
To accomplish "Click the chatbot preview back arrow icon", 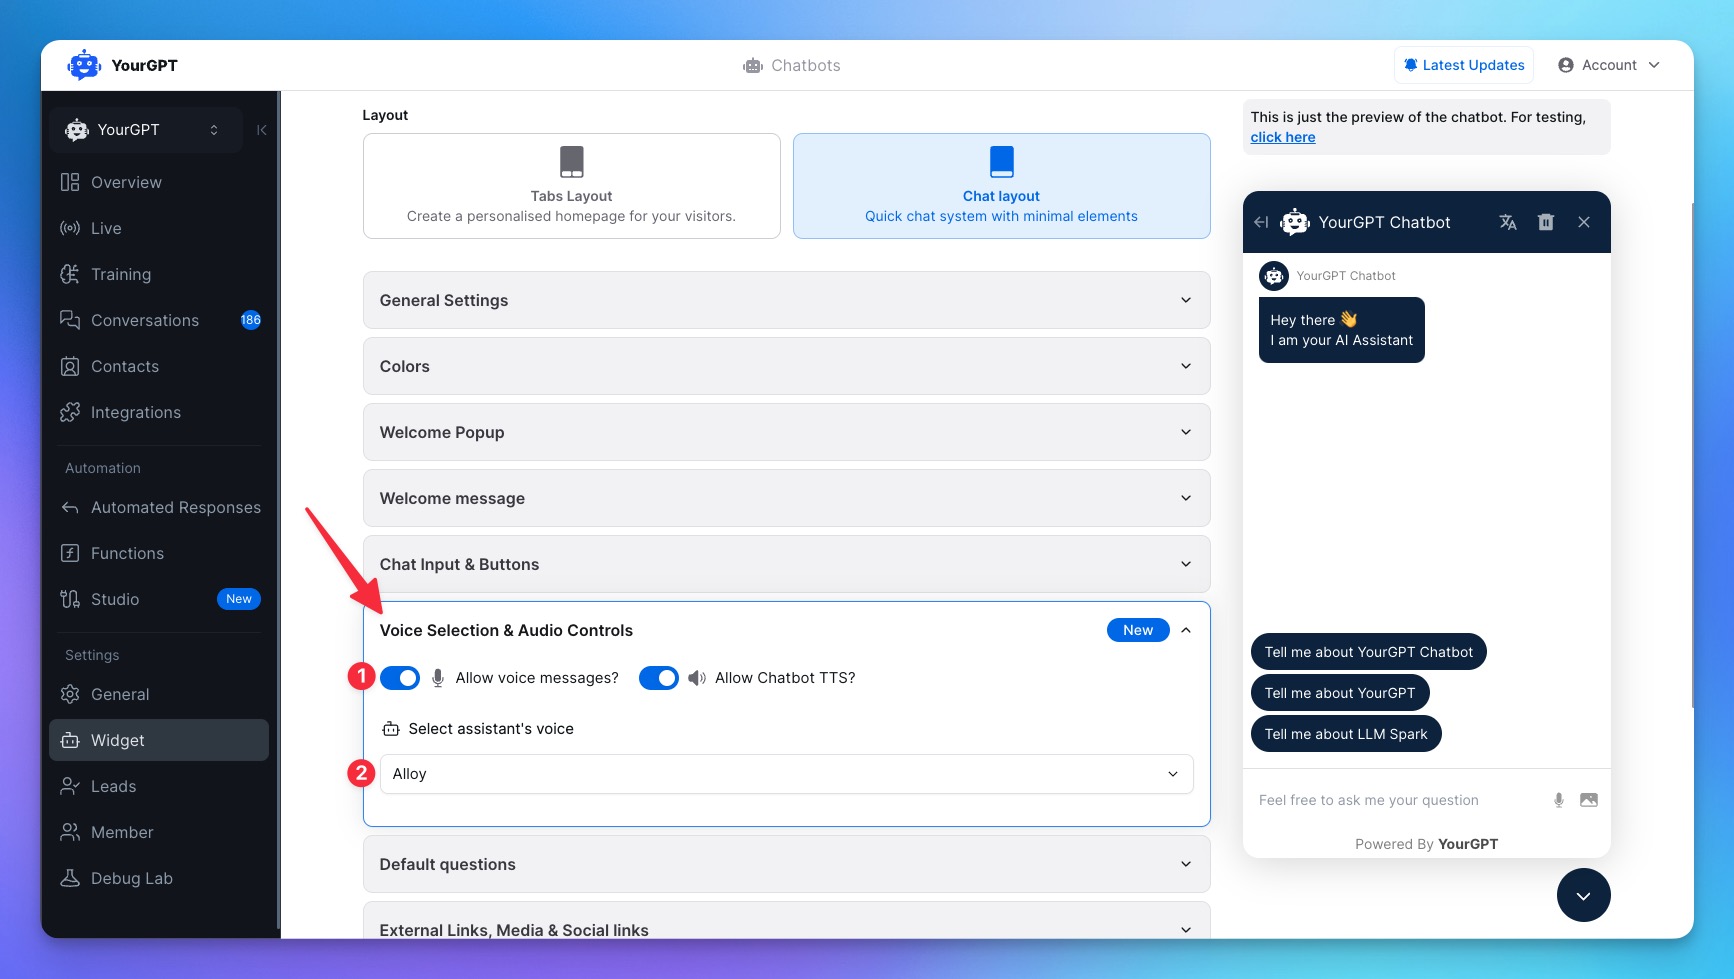I will [x=1261, y=222].
